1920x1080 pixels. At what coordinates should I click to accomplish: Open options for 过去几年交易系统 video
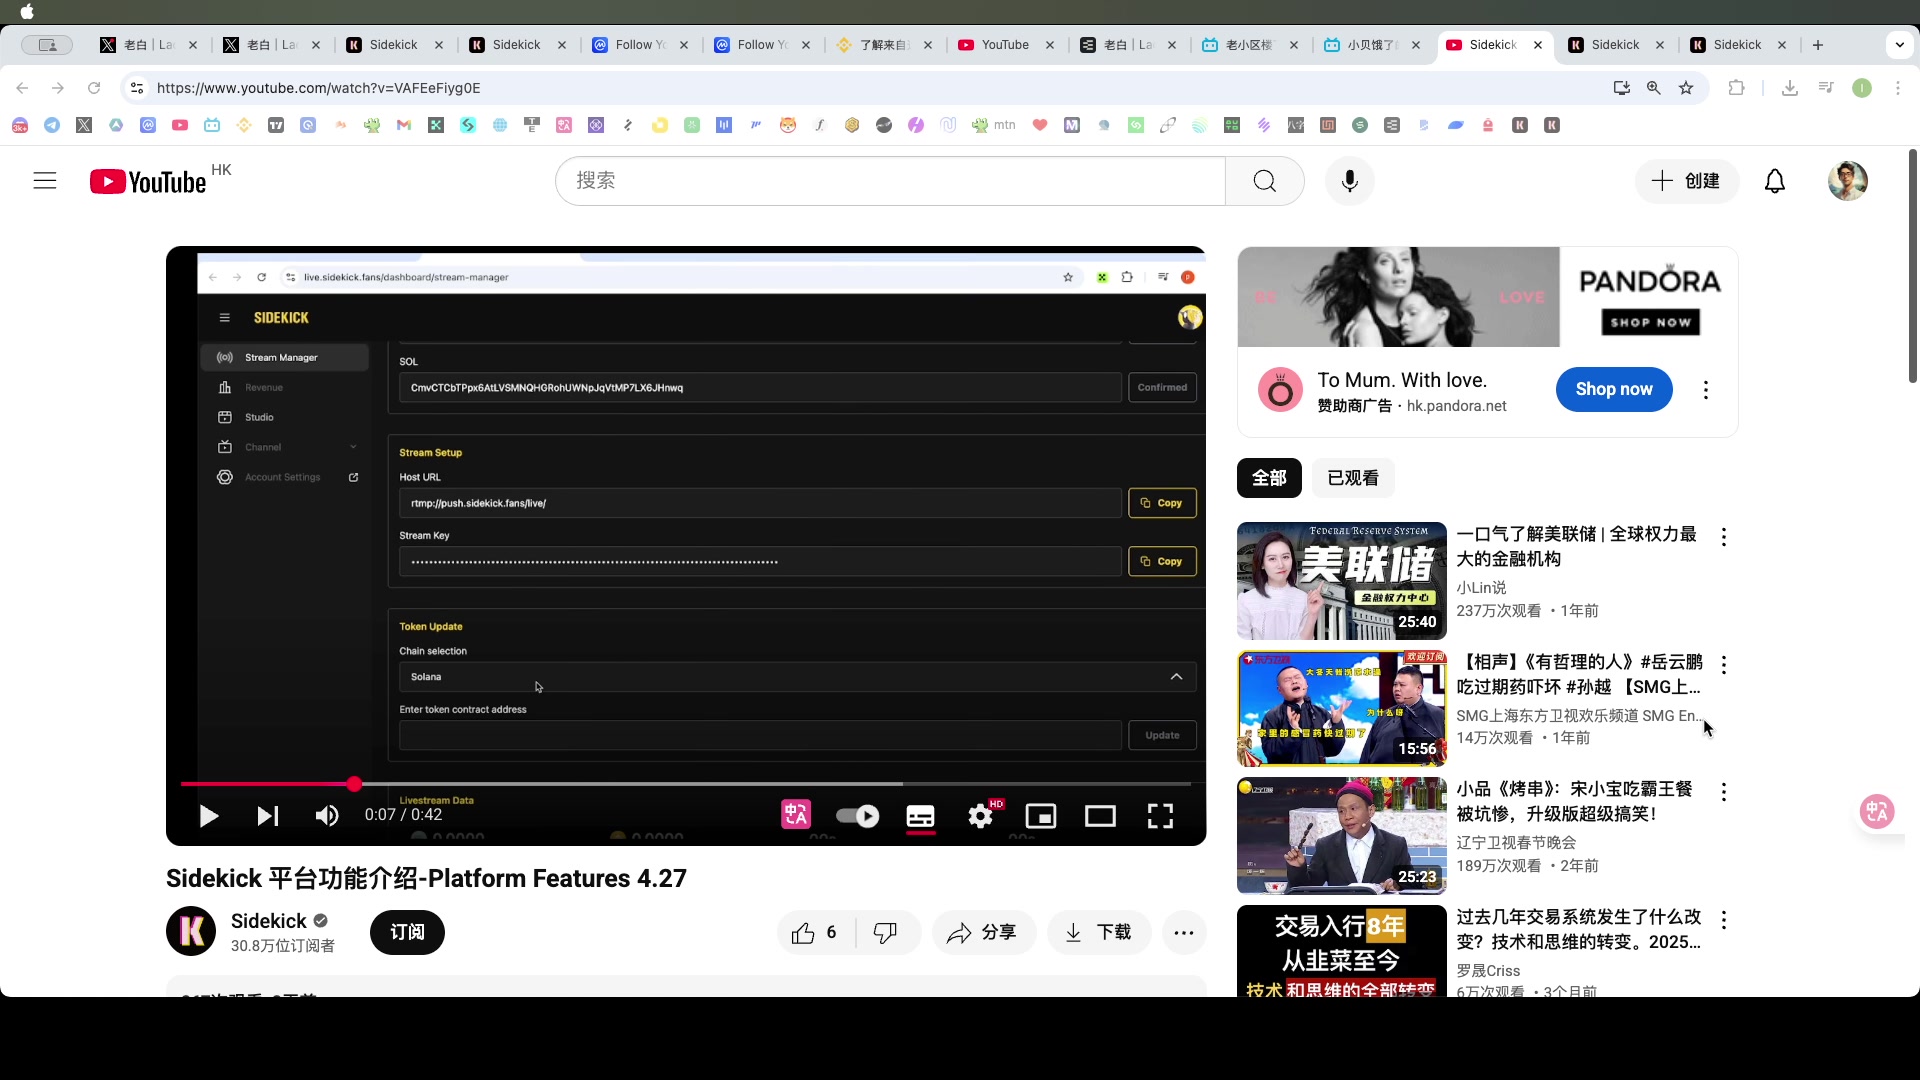[x=1724, y=919]
